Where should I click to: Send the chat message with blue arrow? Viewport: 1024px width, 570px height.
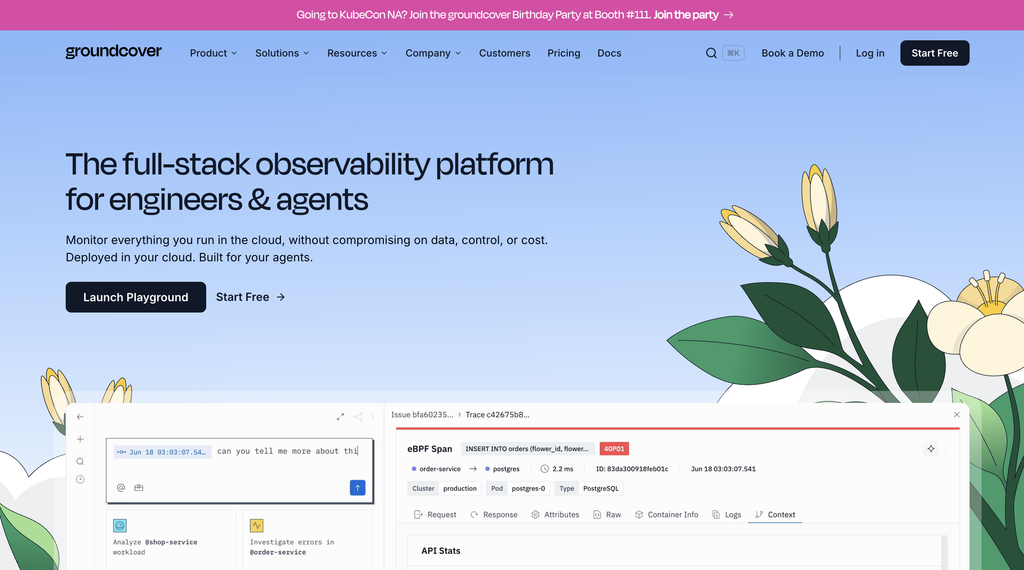357,488
